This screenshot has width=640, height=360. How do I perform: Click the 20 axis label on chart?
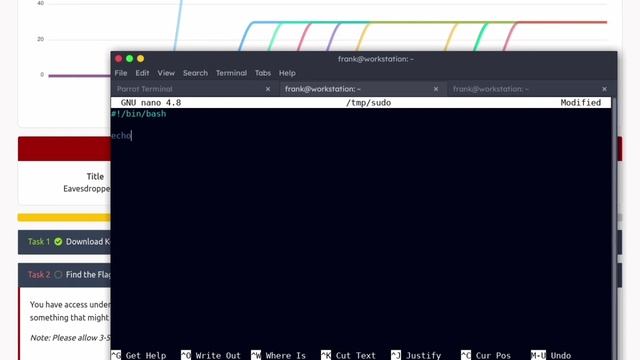pyautogui.click(x=40, y=39)
